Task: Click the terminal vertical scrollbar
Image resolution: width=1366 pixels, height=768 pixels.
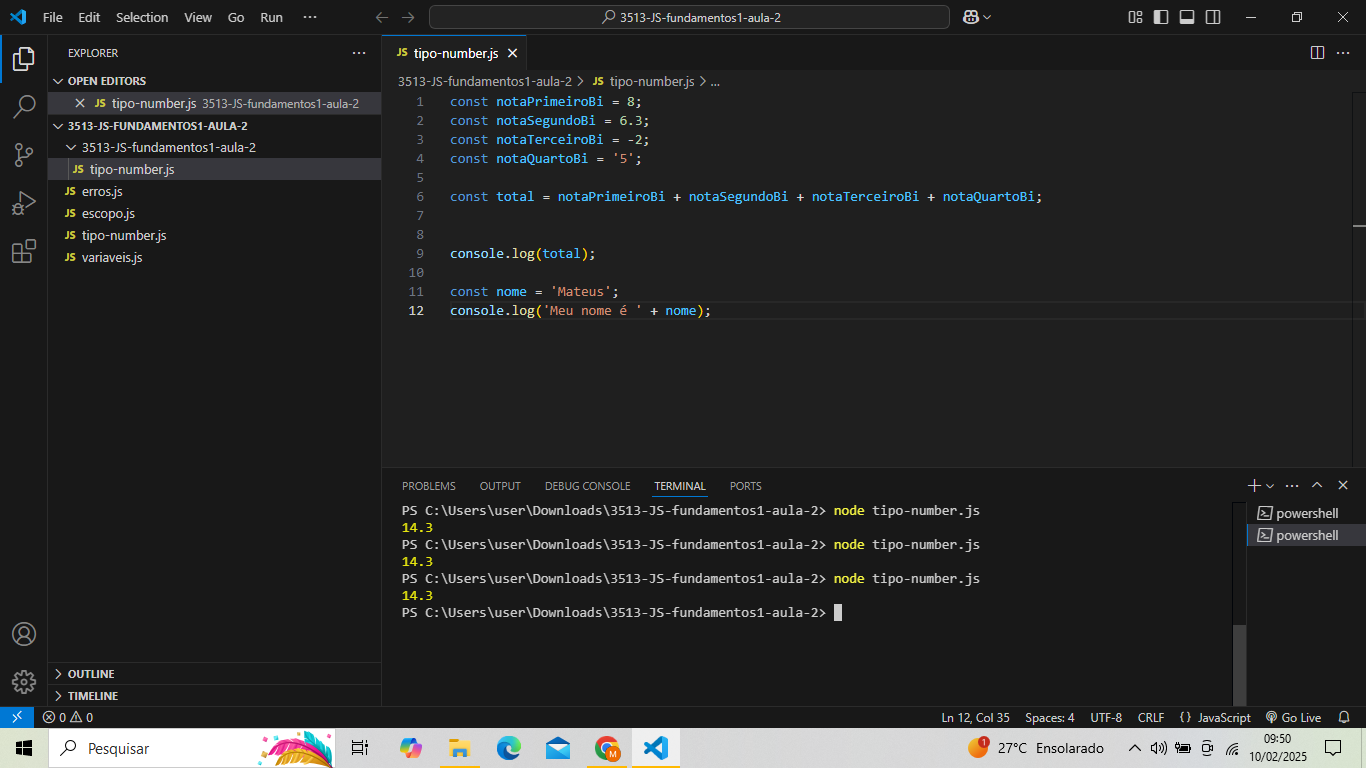Action: 1240,665
